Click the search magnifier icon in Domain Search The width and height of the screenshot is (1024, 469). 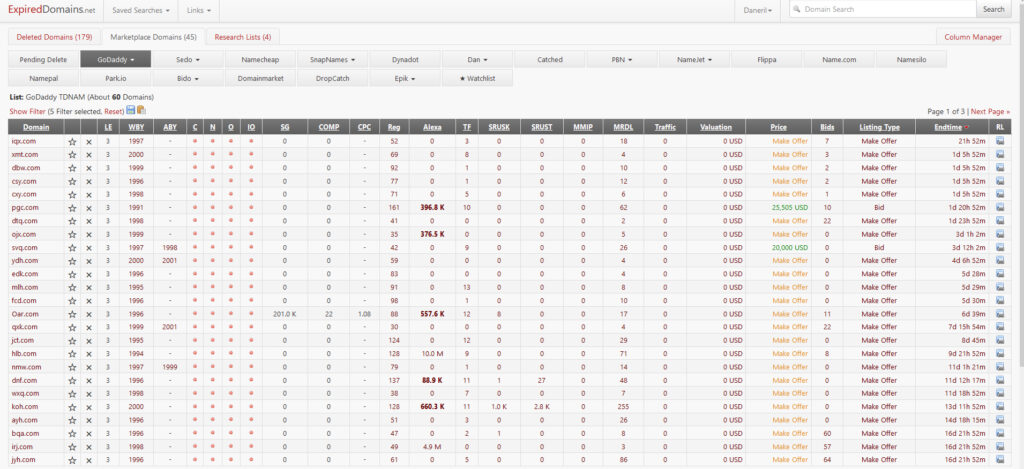(796, 10)
